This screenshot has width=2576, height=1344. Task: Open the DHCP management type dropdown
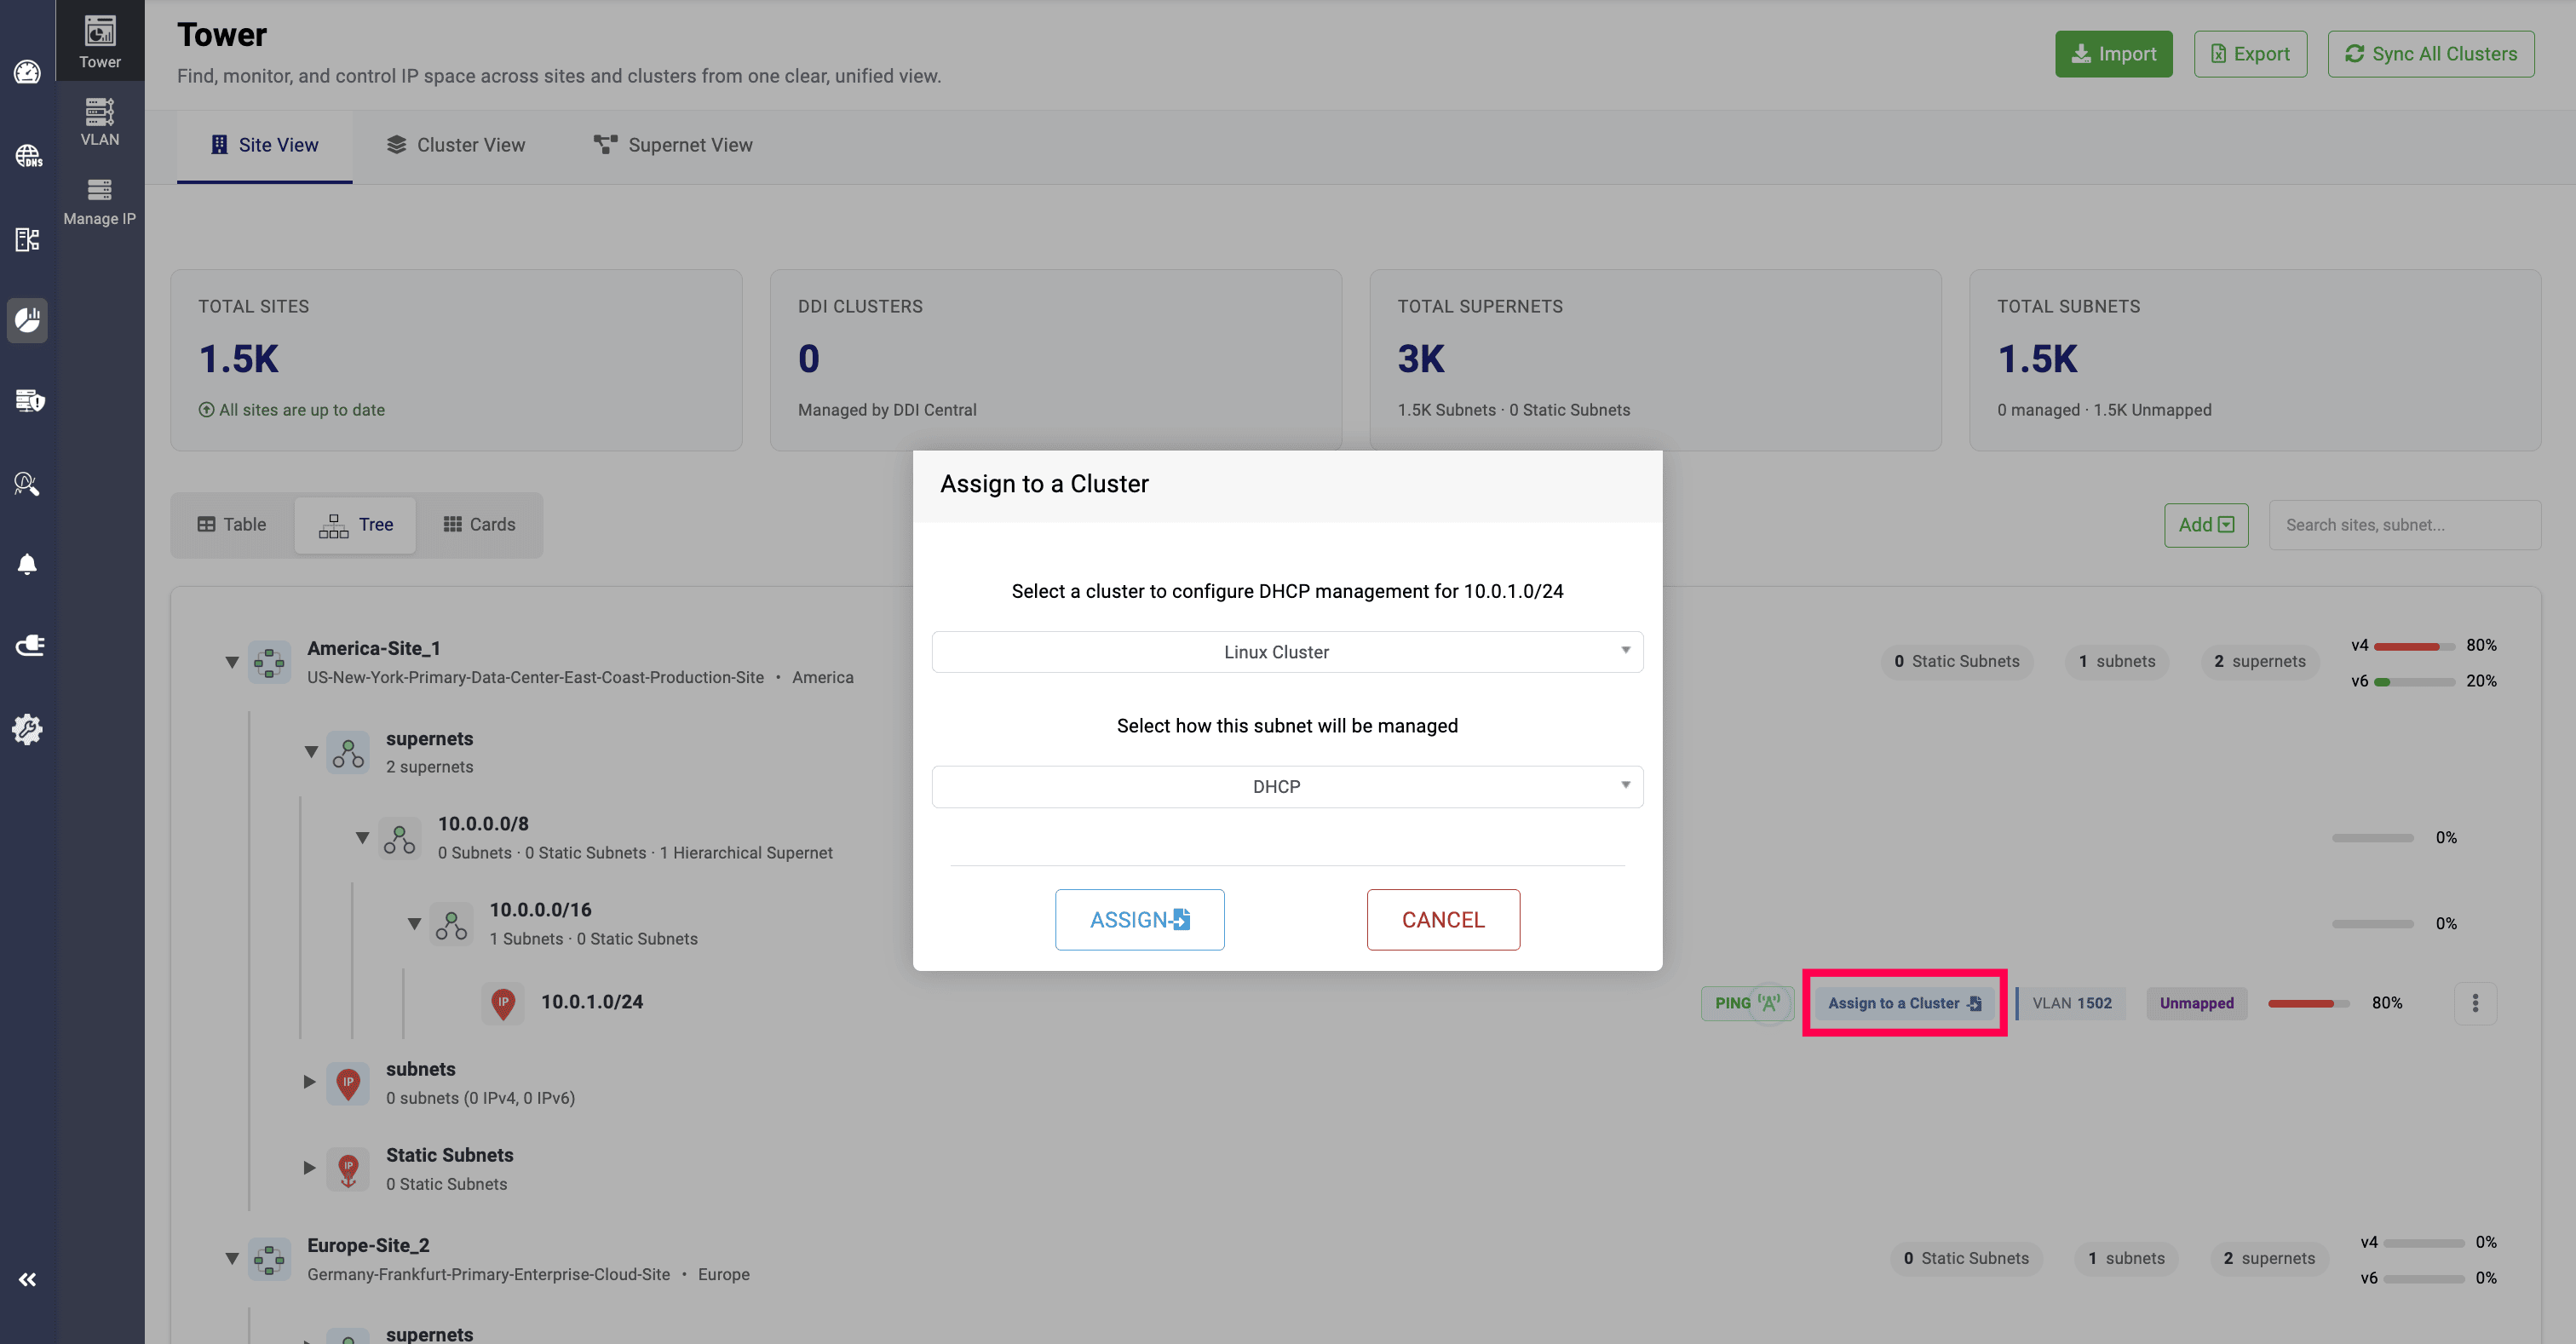point(1287,787)
